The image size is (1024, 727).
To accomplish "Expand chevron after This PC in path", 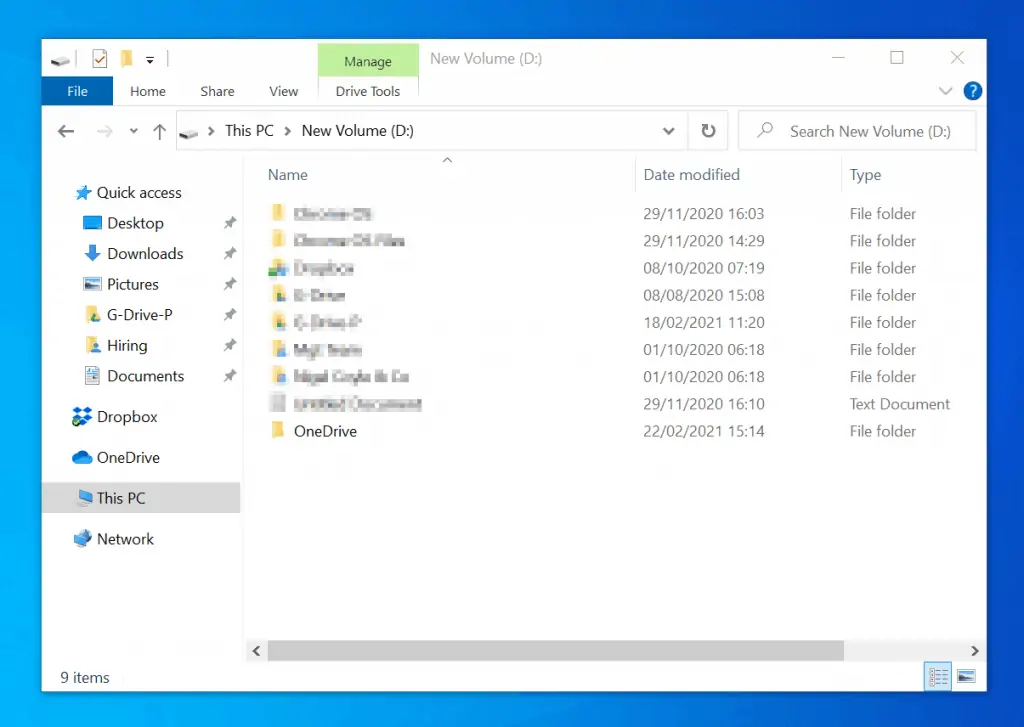I will (287, 131).
